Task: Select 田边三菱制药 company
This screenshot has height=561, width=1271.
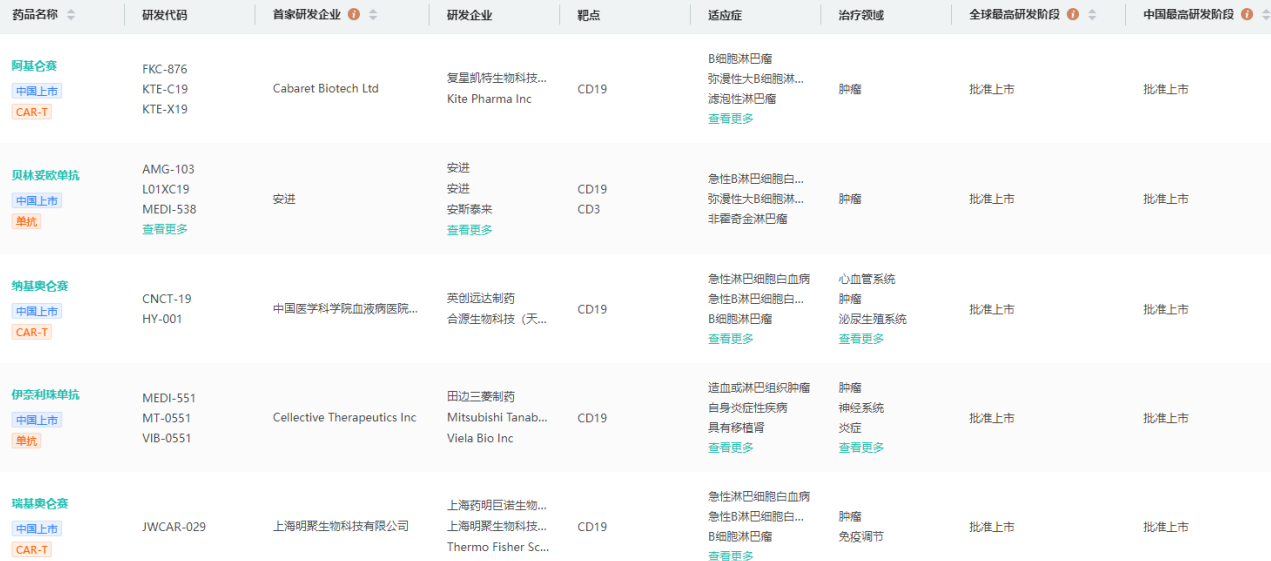Action: point(481,397)
